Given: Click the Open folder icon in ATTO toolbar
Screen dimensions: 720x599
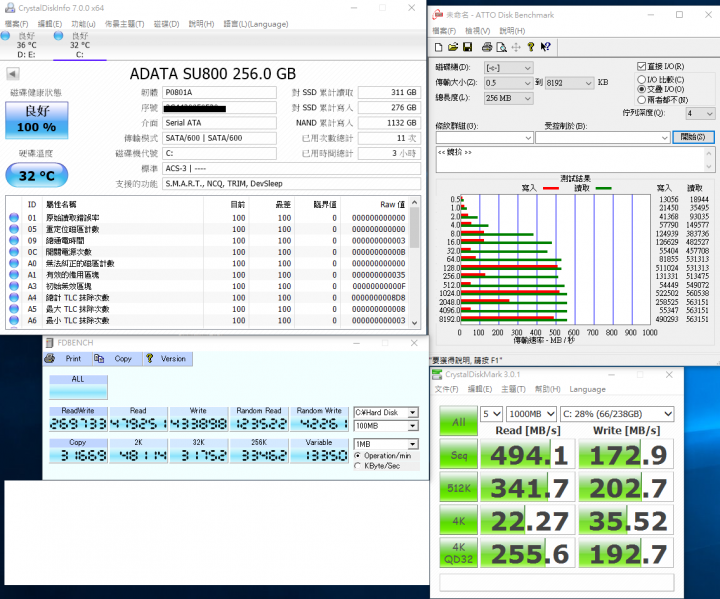Looking at the screenshot, I should click(453, 47).
